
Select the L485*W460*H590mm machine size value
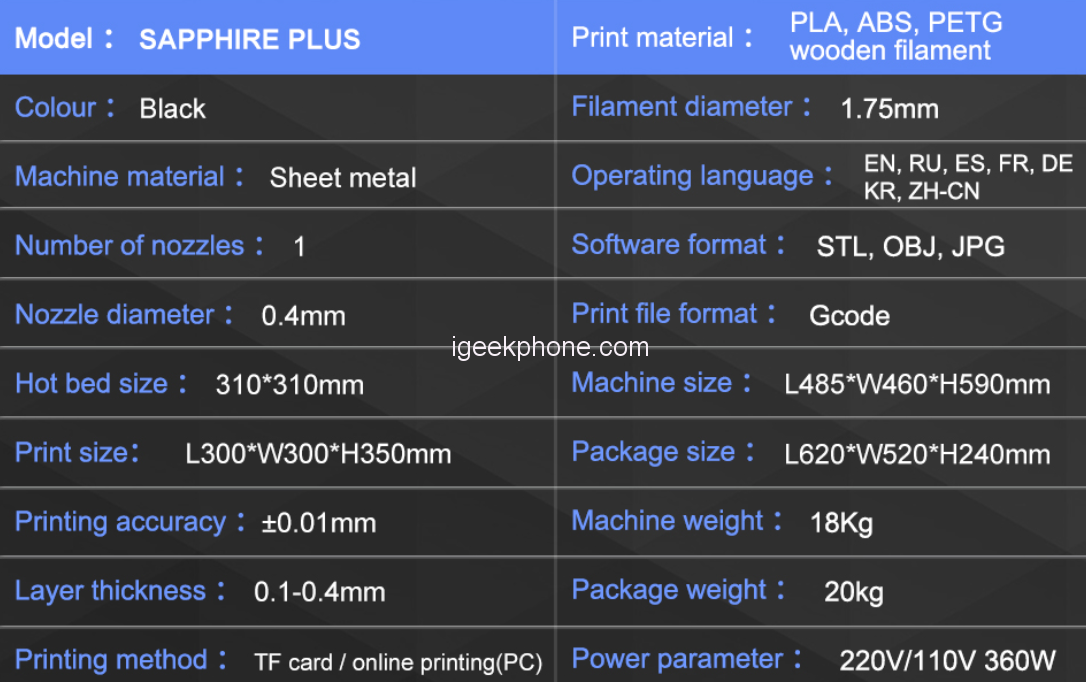tap(917, 384)
